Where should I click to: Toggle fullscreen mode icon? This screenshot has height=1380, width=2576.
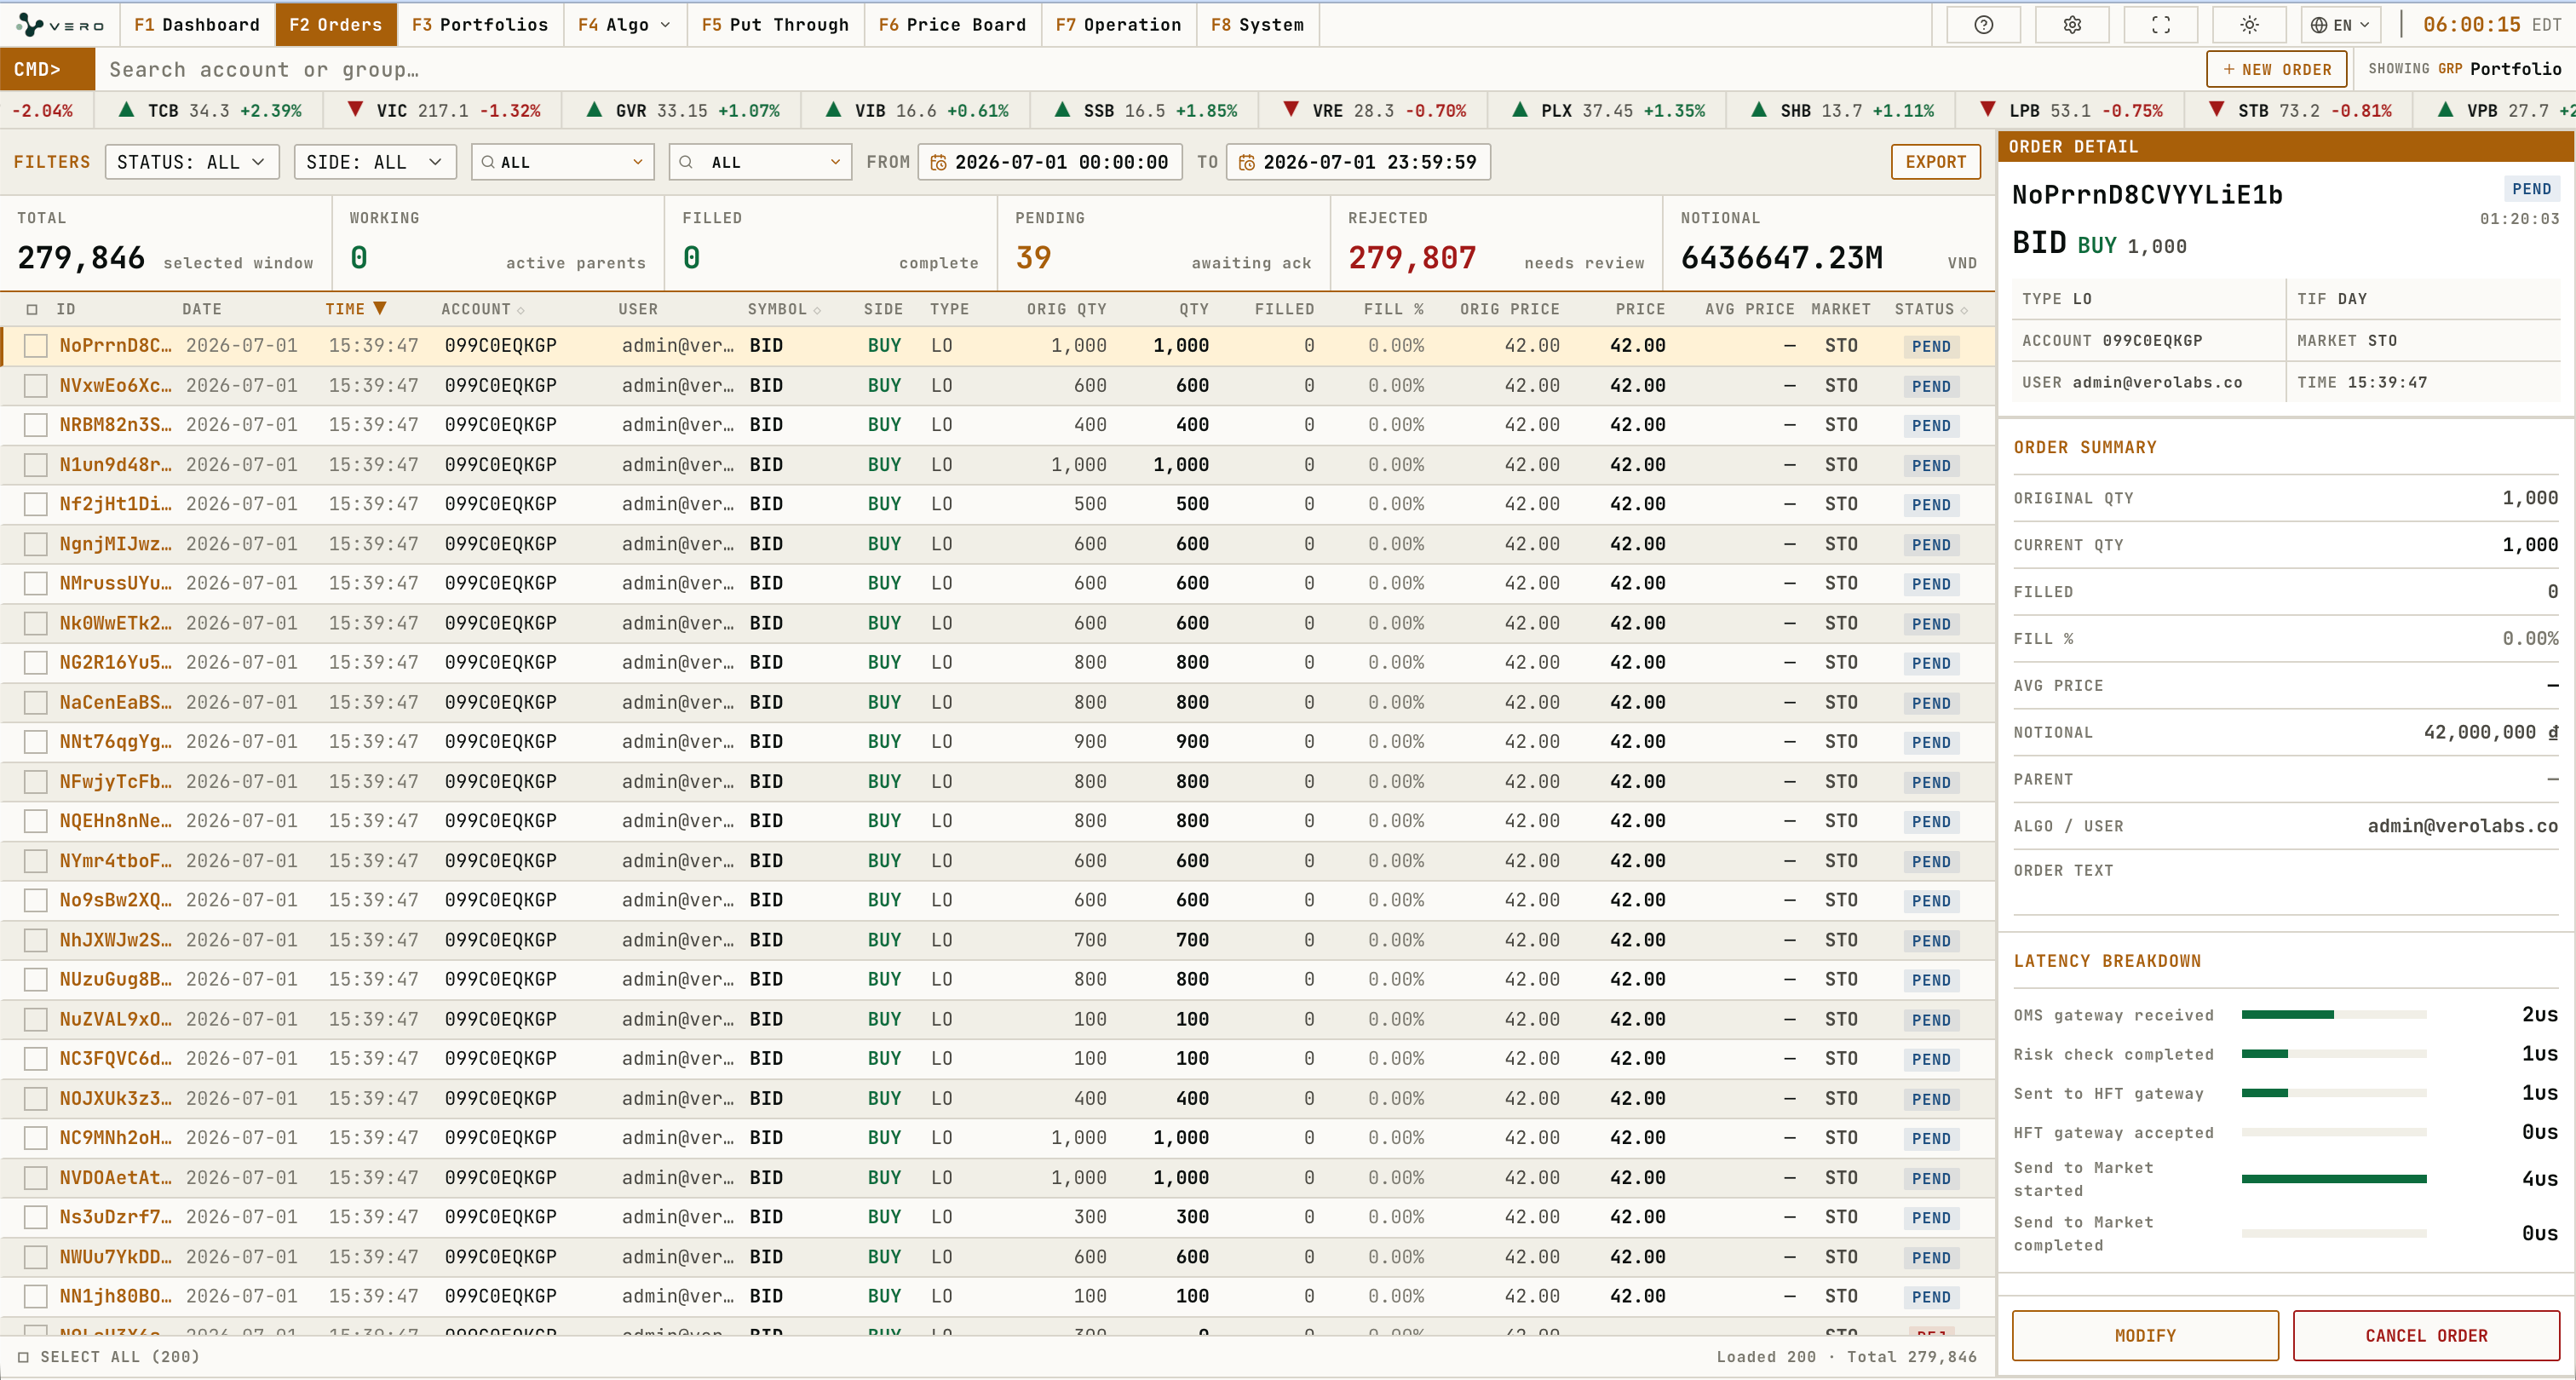click(2161, 25)
